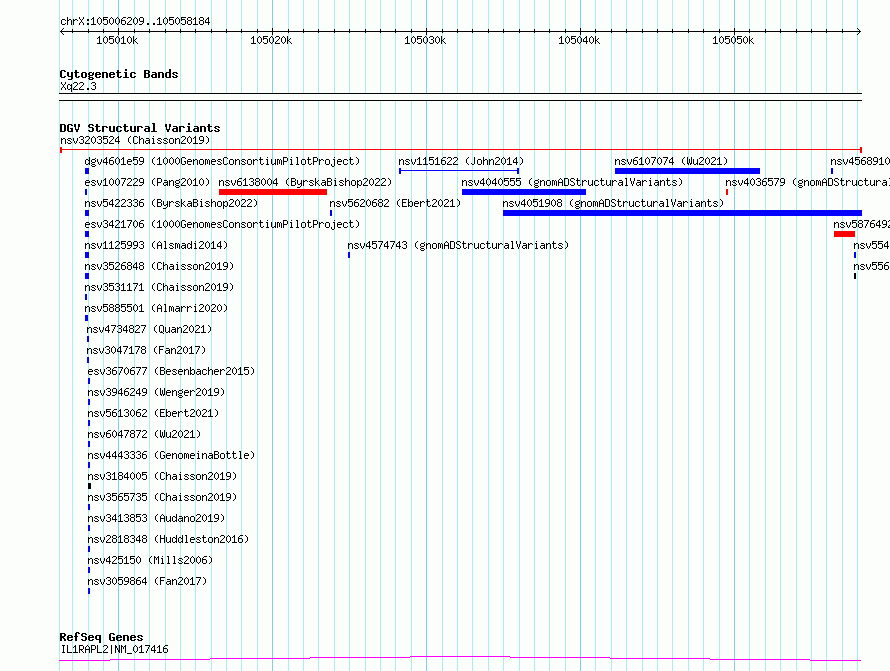The height and width of the screenshot is (671, 890).
Task: Click the nsv6107074 (Wu2021) label
Action: pyautogui.click(x=671, y=161)
